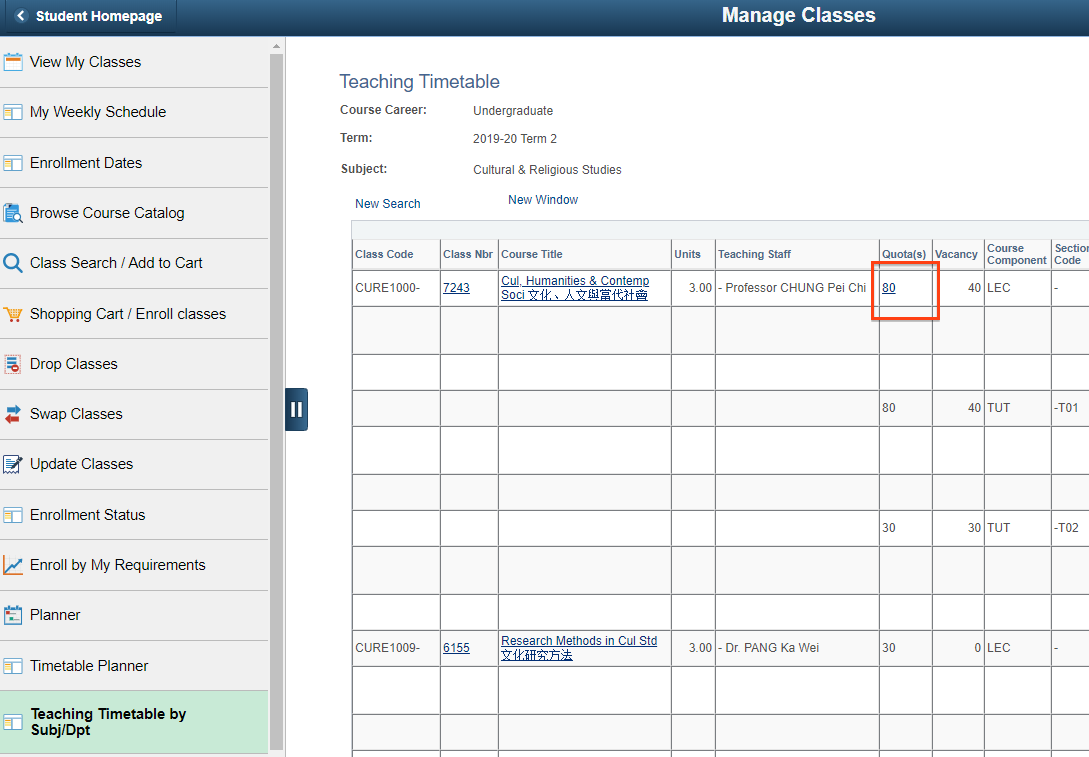This screenshot has width=1089, height=757.
Task: Open class number 7243 link
Action: click(x=456, y=288)
